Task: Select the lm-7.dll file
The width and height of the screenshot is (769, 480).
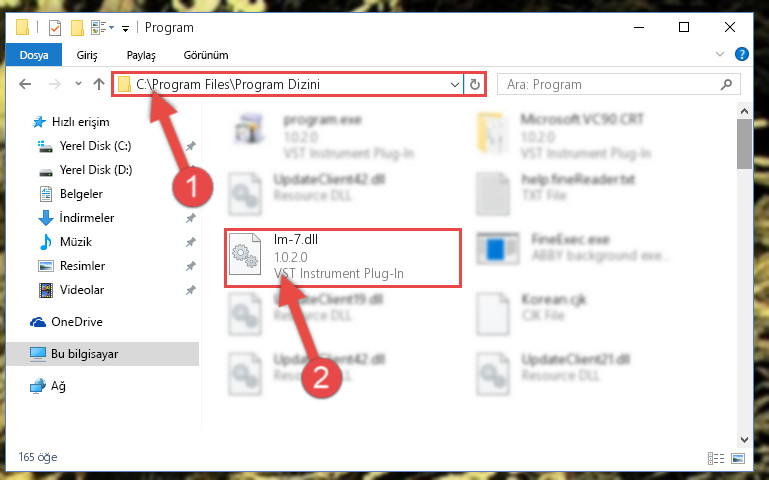Action: pos(343,257)
